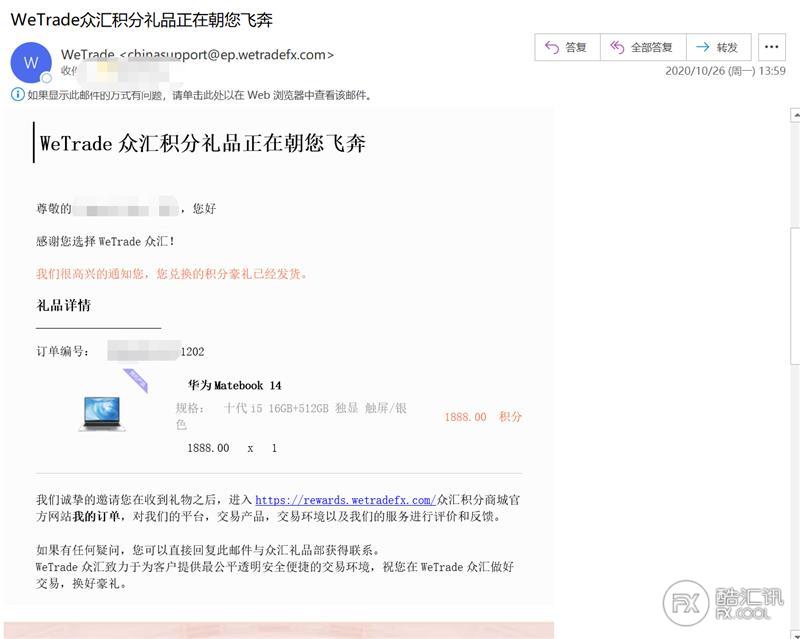Screen dimensions: 800x639
Task: Select the order number ending 1202
Action: coord(156,351)
